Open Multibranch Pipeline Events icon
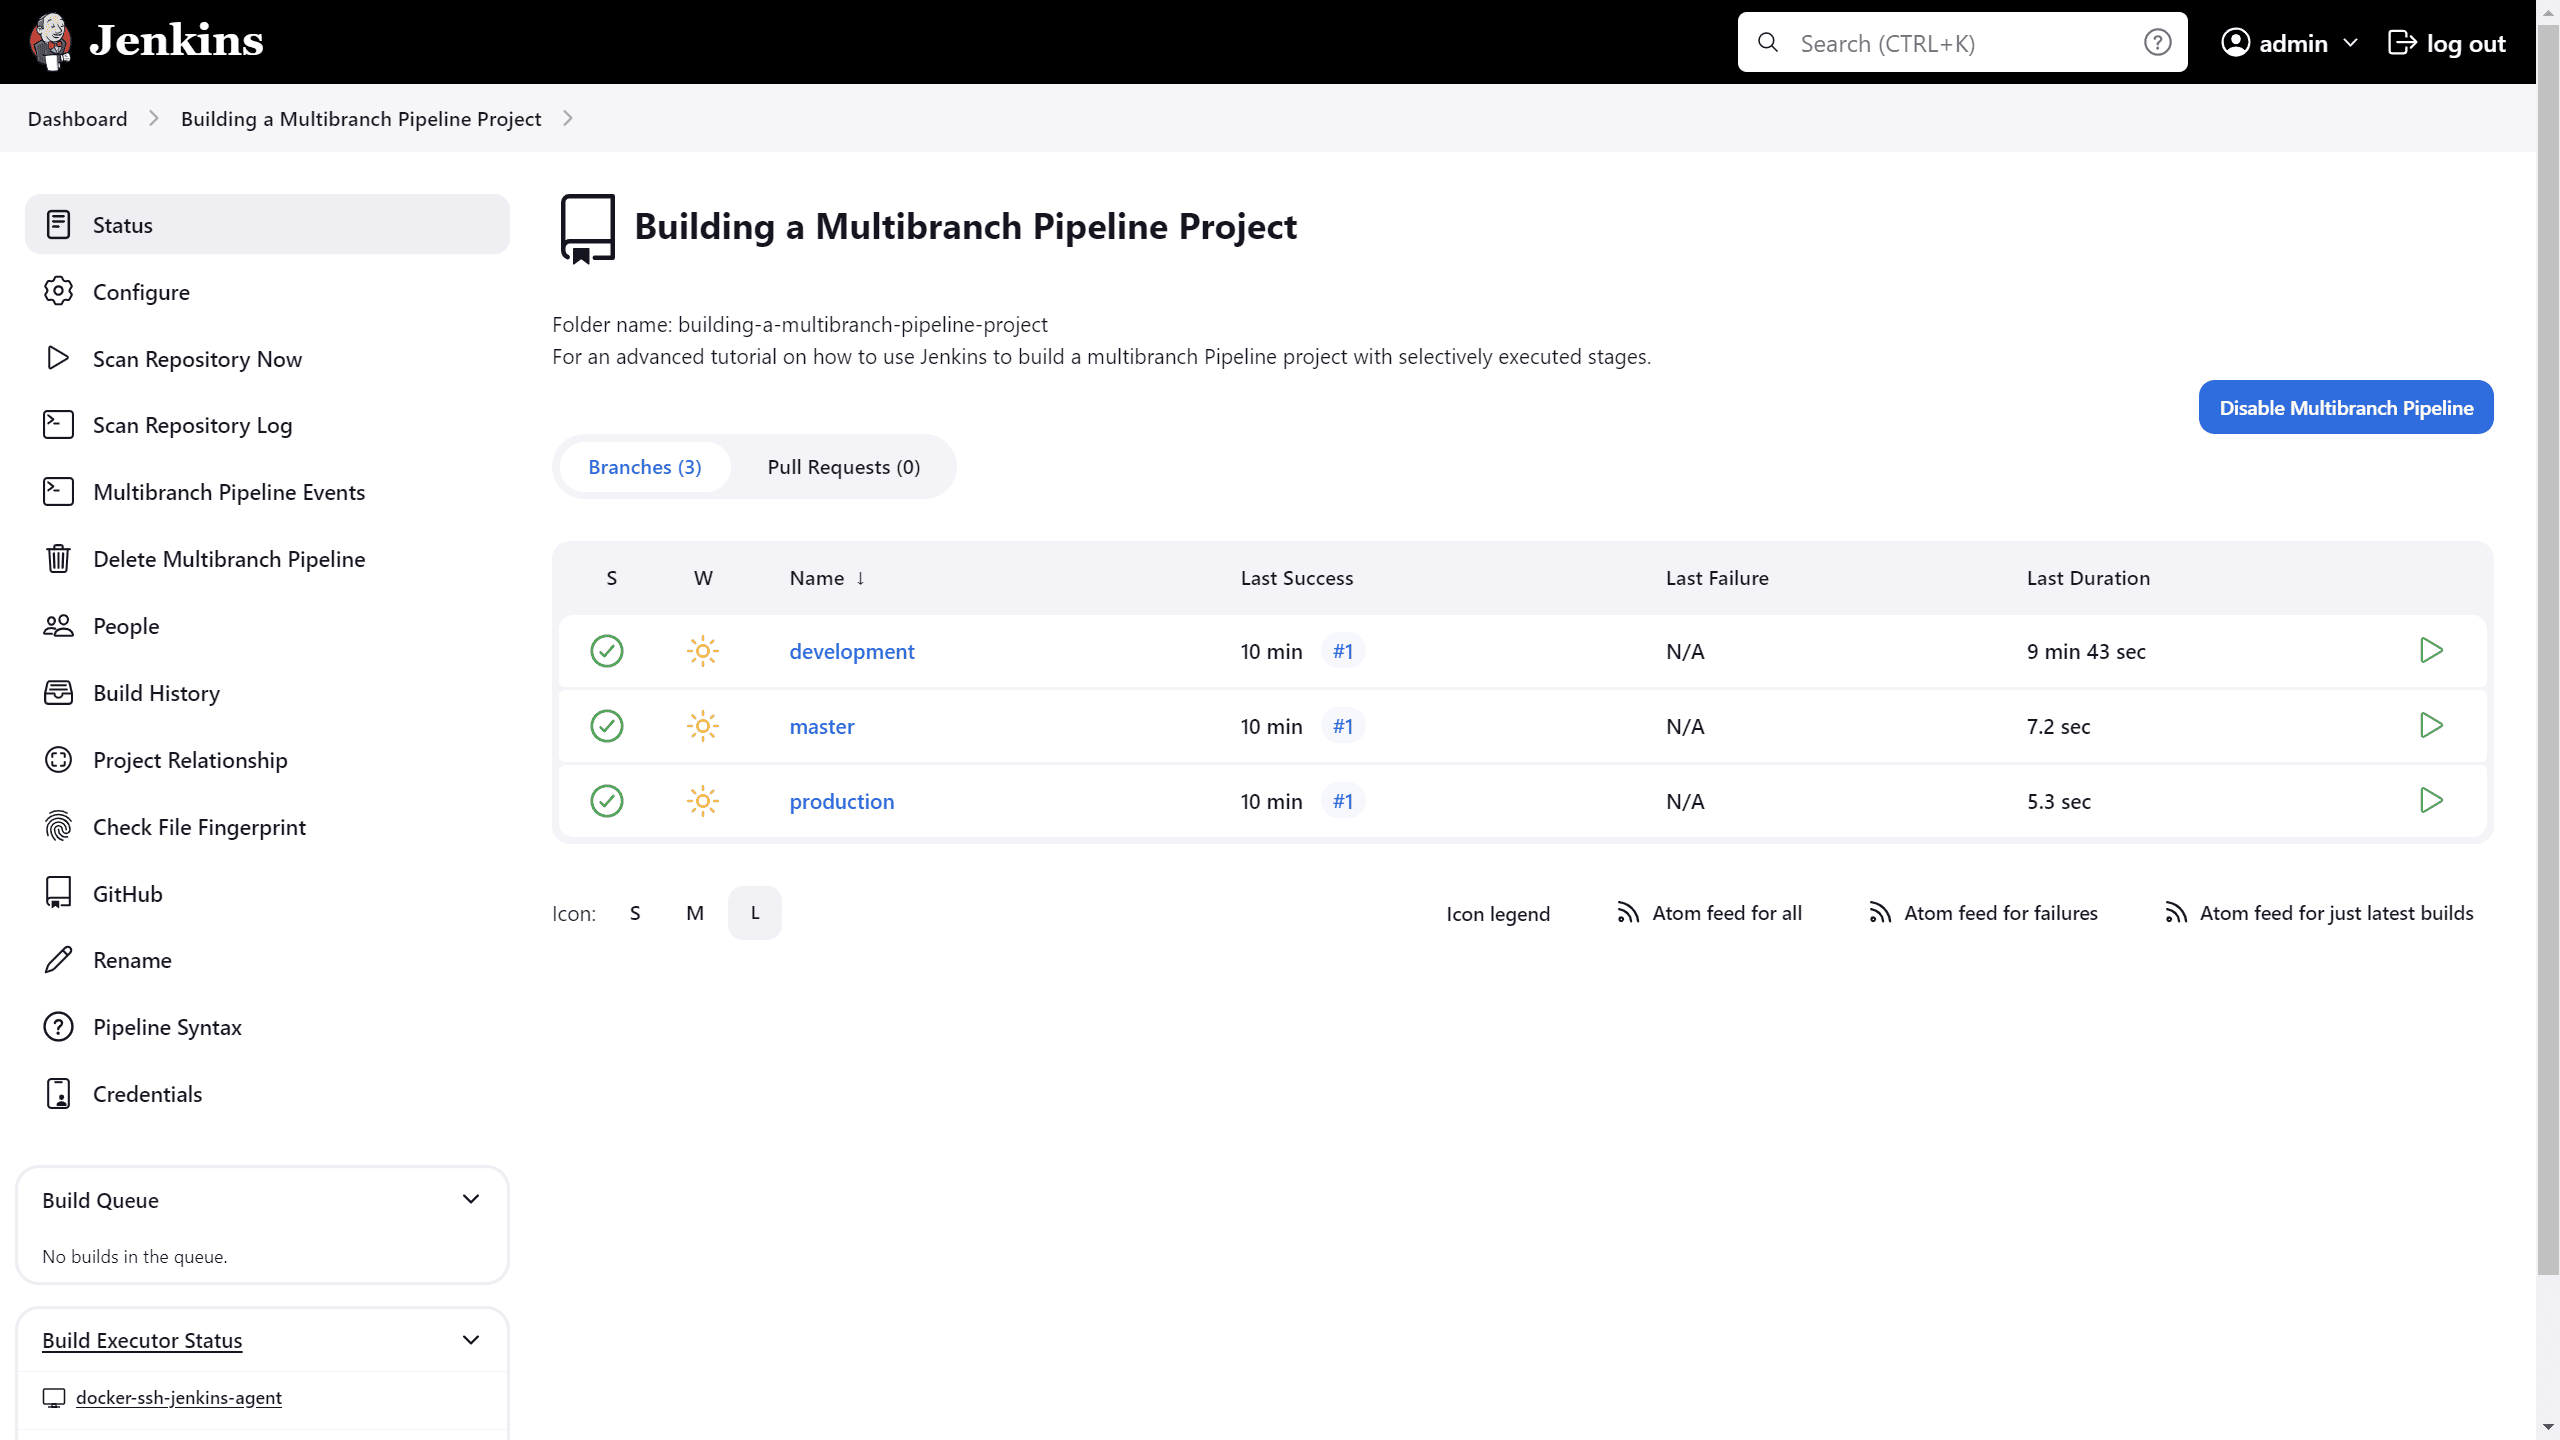 pyautogui.click(x=58, y=491)
